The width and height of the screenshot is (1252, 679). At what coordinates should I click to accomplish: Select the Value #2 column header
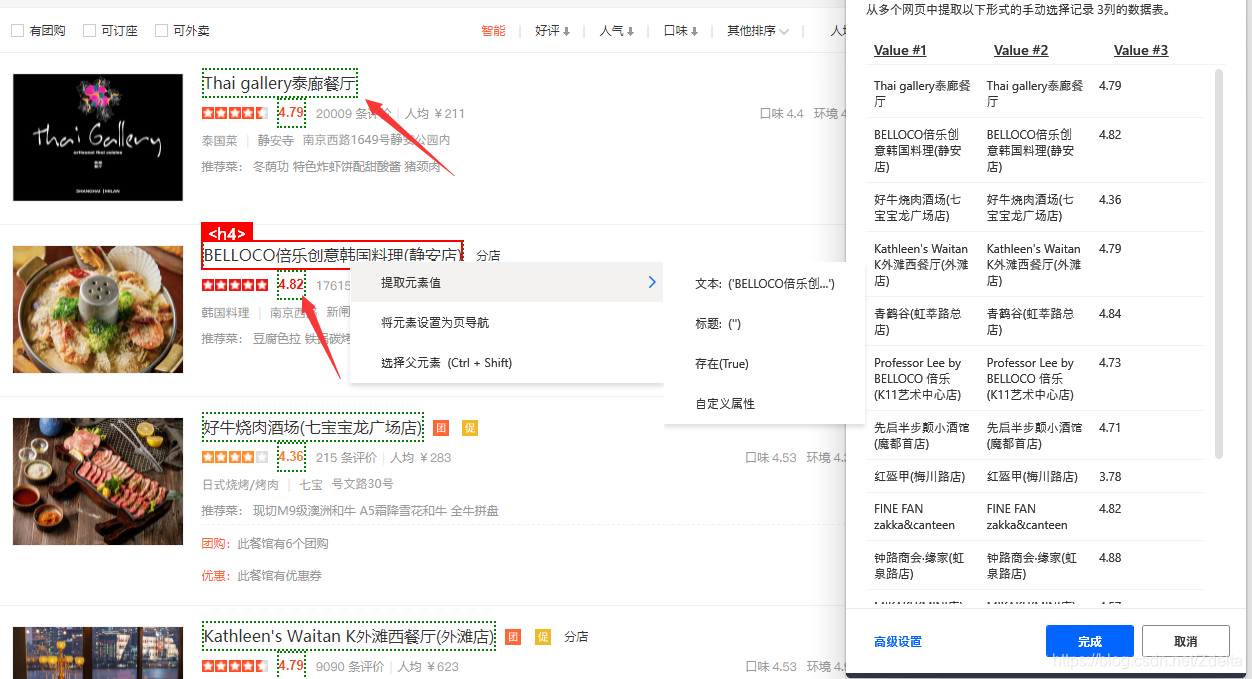coord(1021,50)
